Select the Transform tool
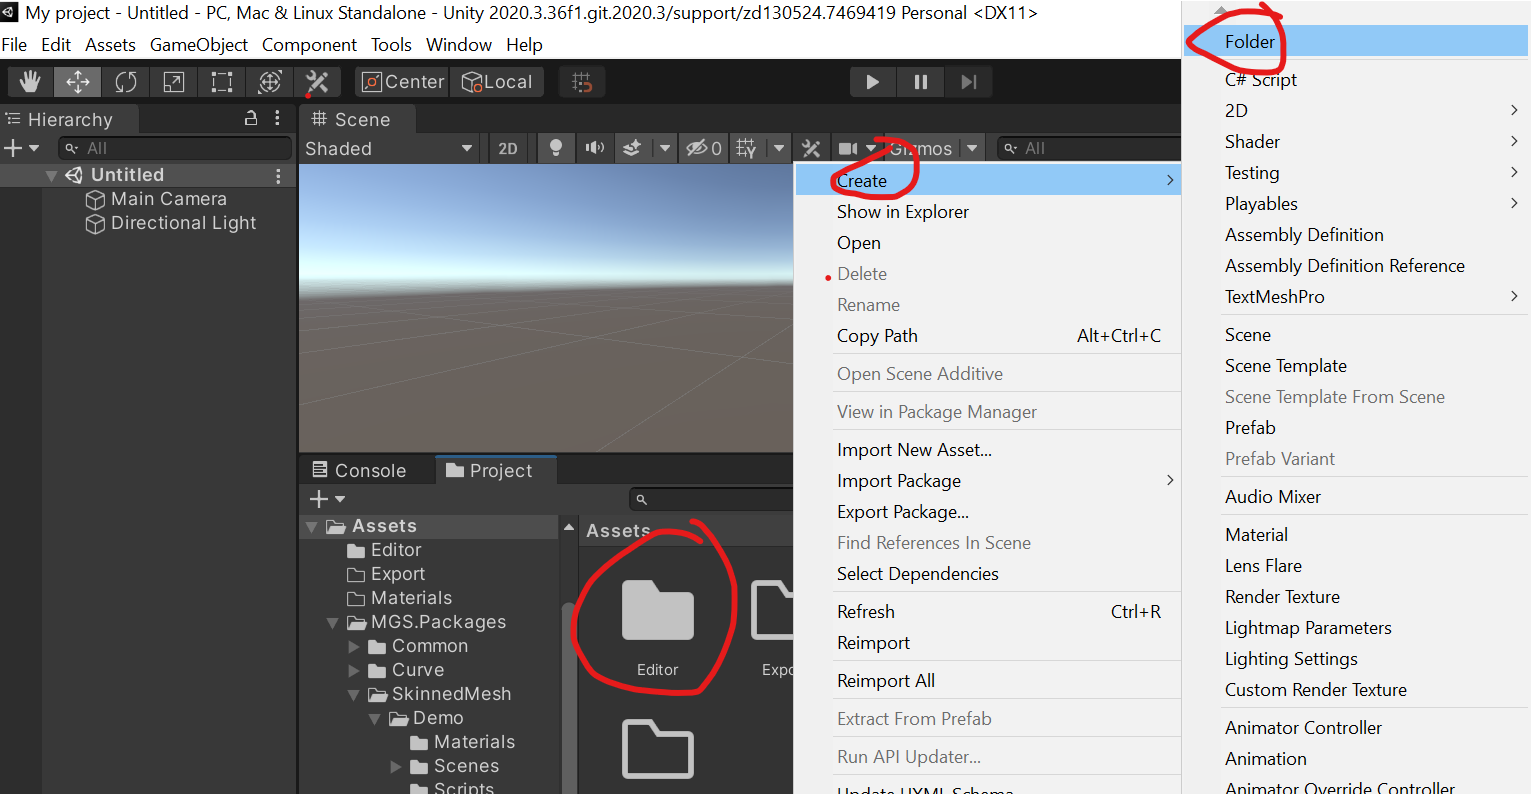 (x=270, y=82)
